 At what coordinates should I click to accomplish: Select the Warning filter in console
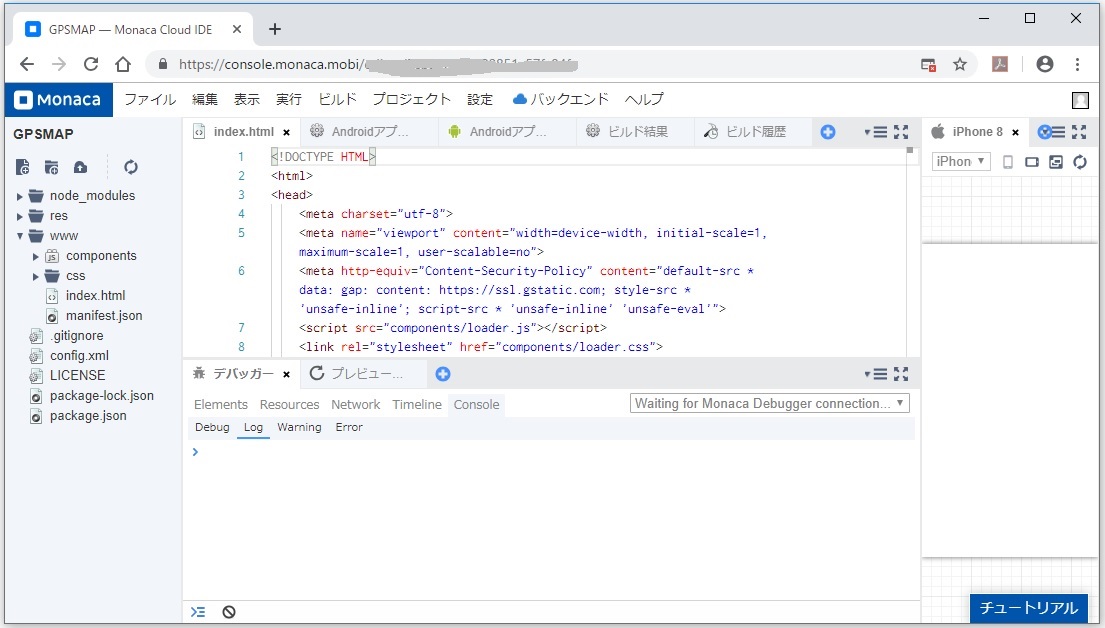click(299, 427)
